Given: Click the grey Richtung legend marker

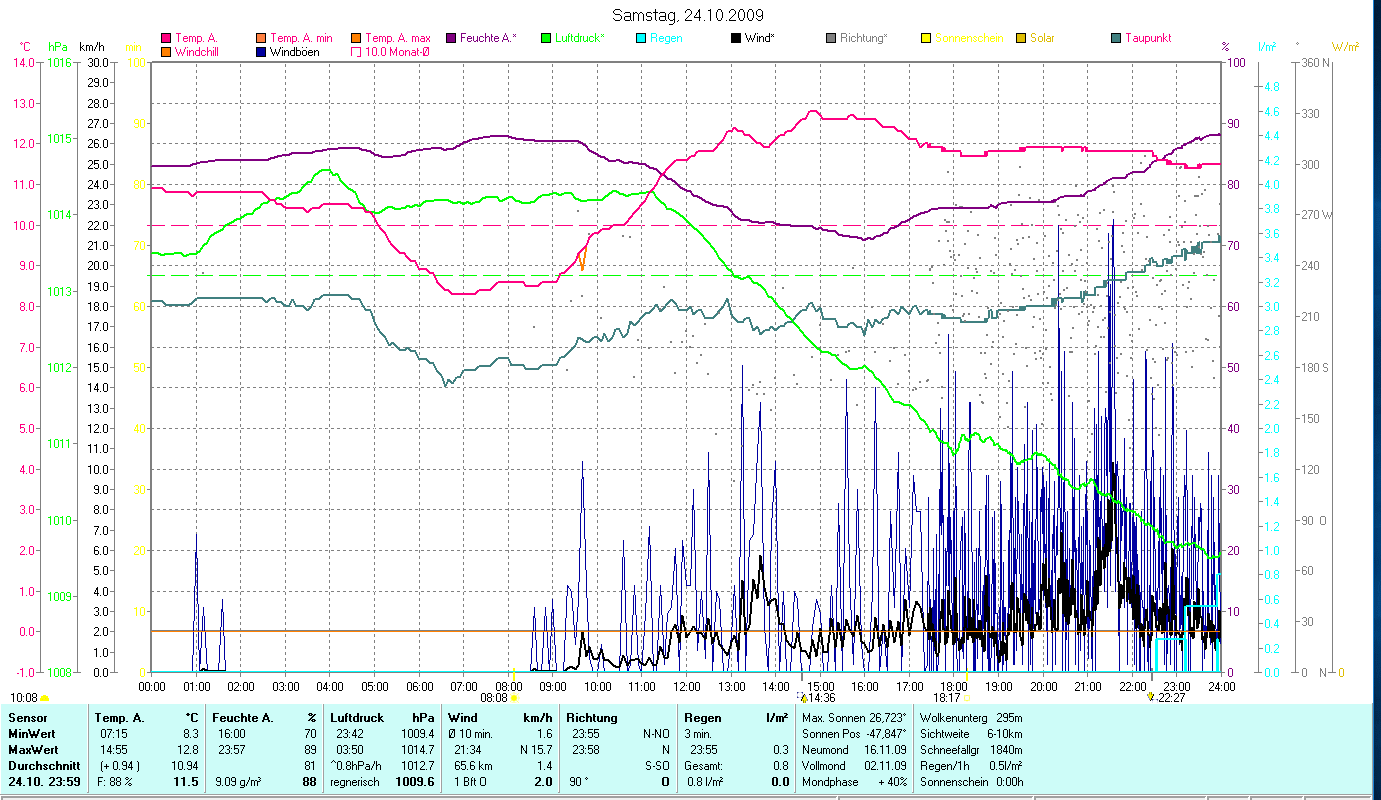Looking at the screenshot, I should click(x=830, y=38).
